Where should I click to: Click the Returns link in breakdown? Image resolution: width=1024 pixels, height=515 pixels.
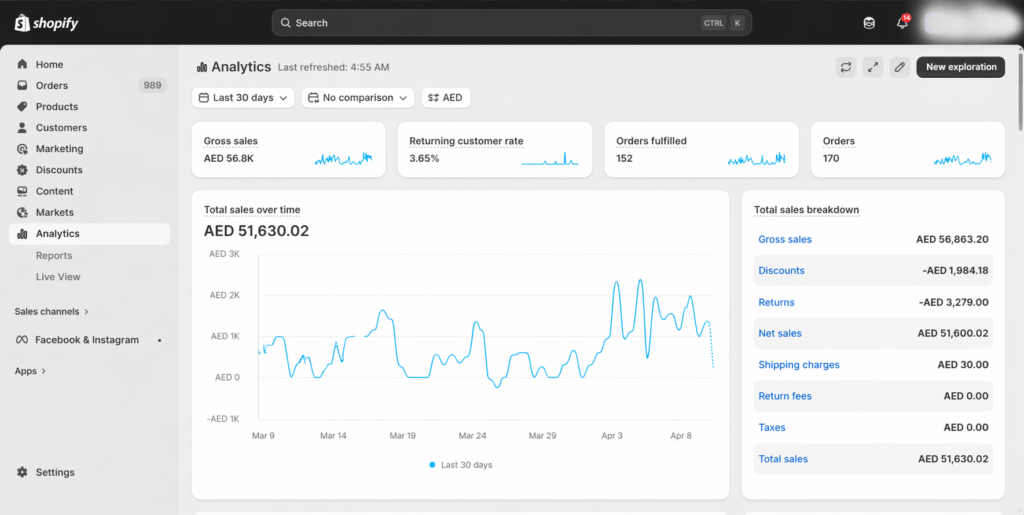(x=776, y=302)
